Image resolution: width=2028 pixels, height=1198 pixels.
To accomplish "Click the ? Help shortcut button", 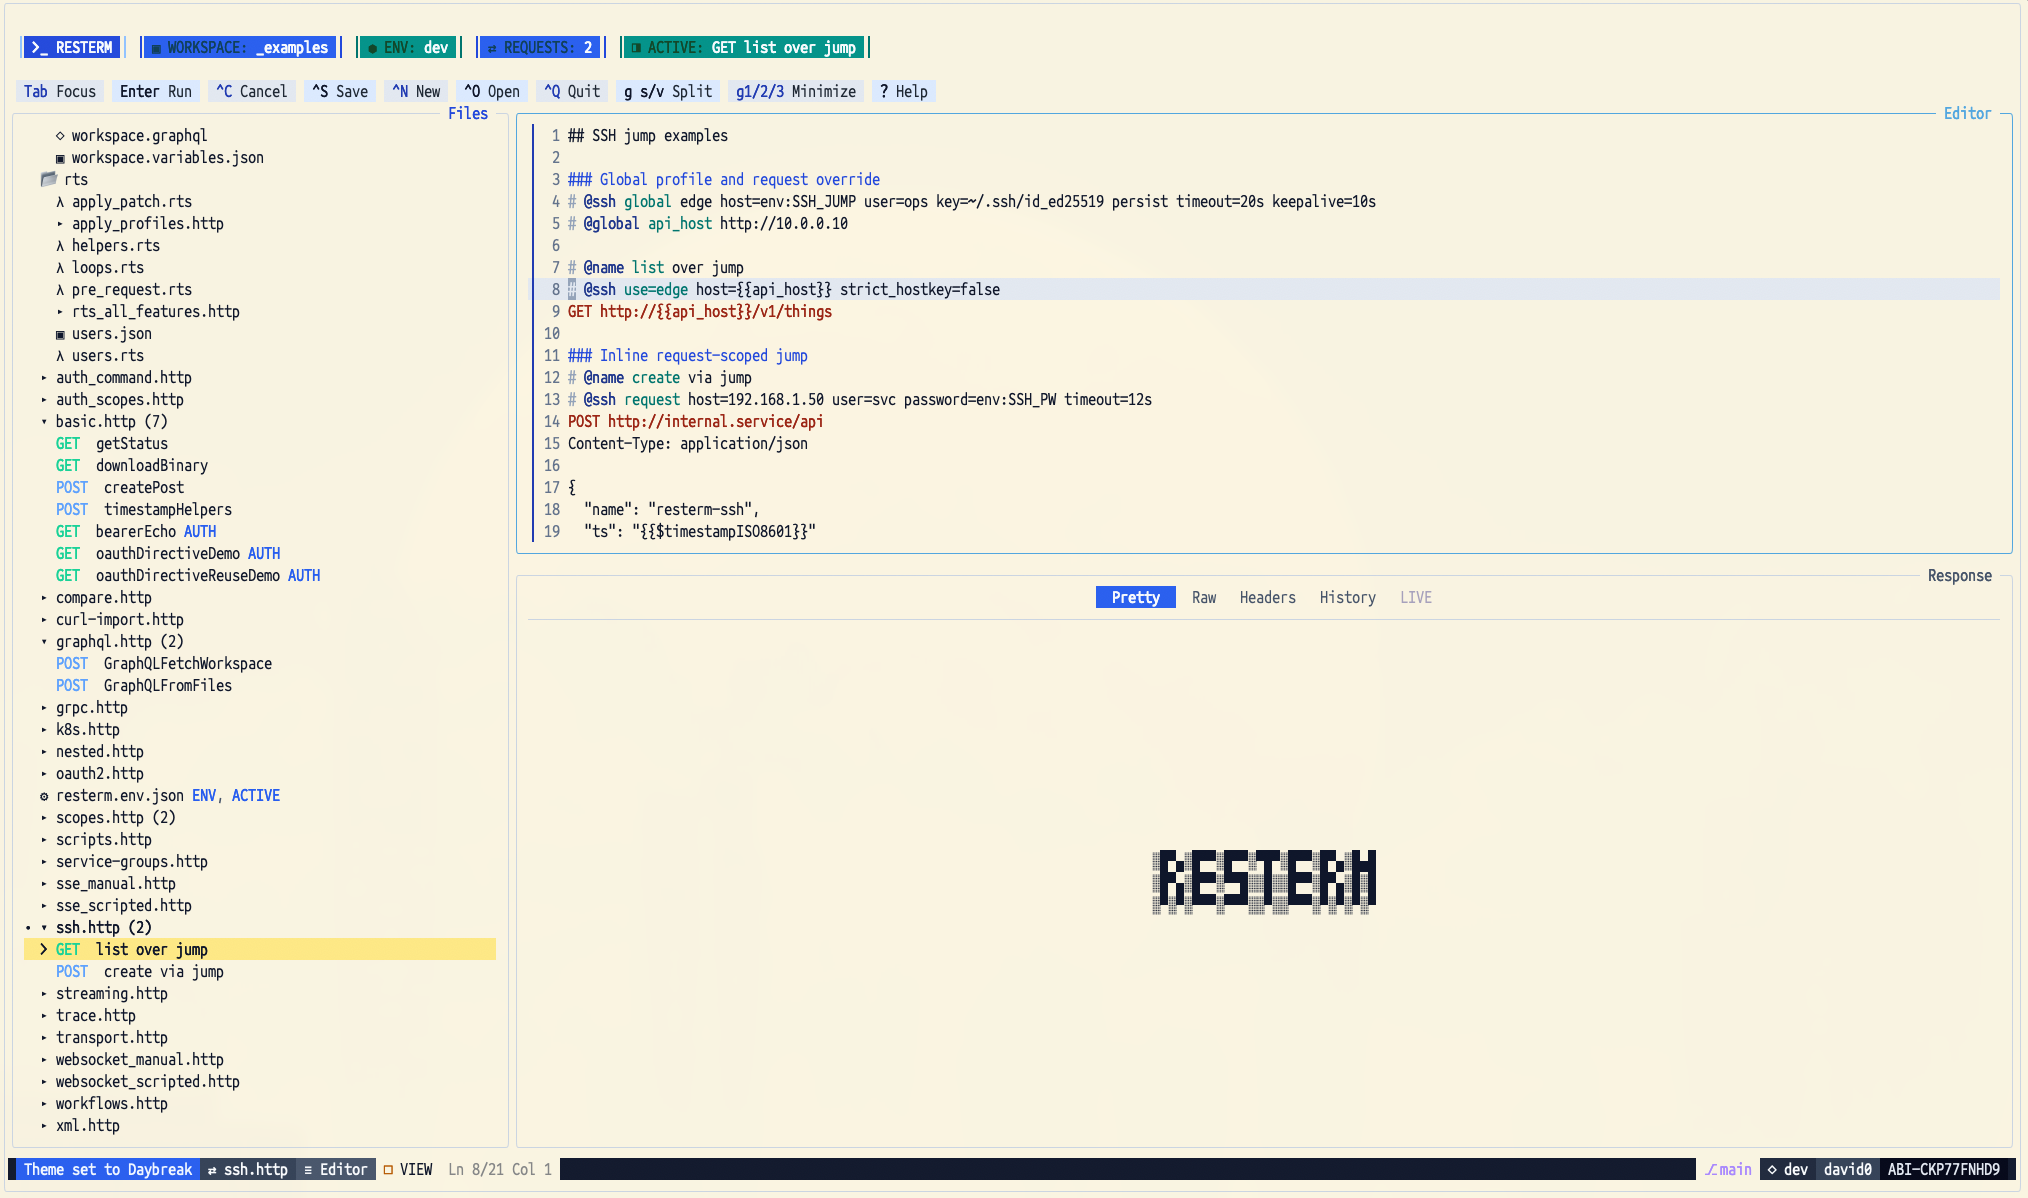I will [x=904, y=91].
